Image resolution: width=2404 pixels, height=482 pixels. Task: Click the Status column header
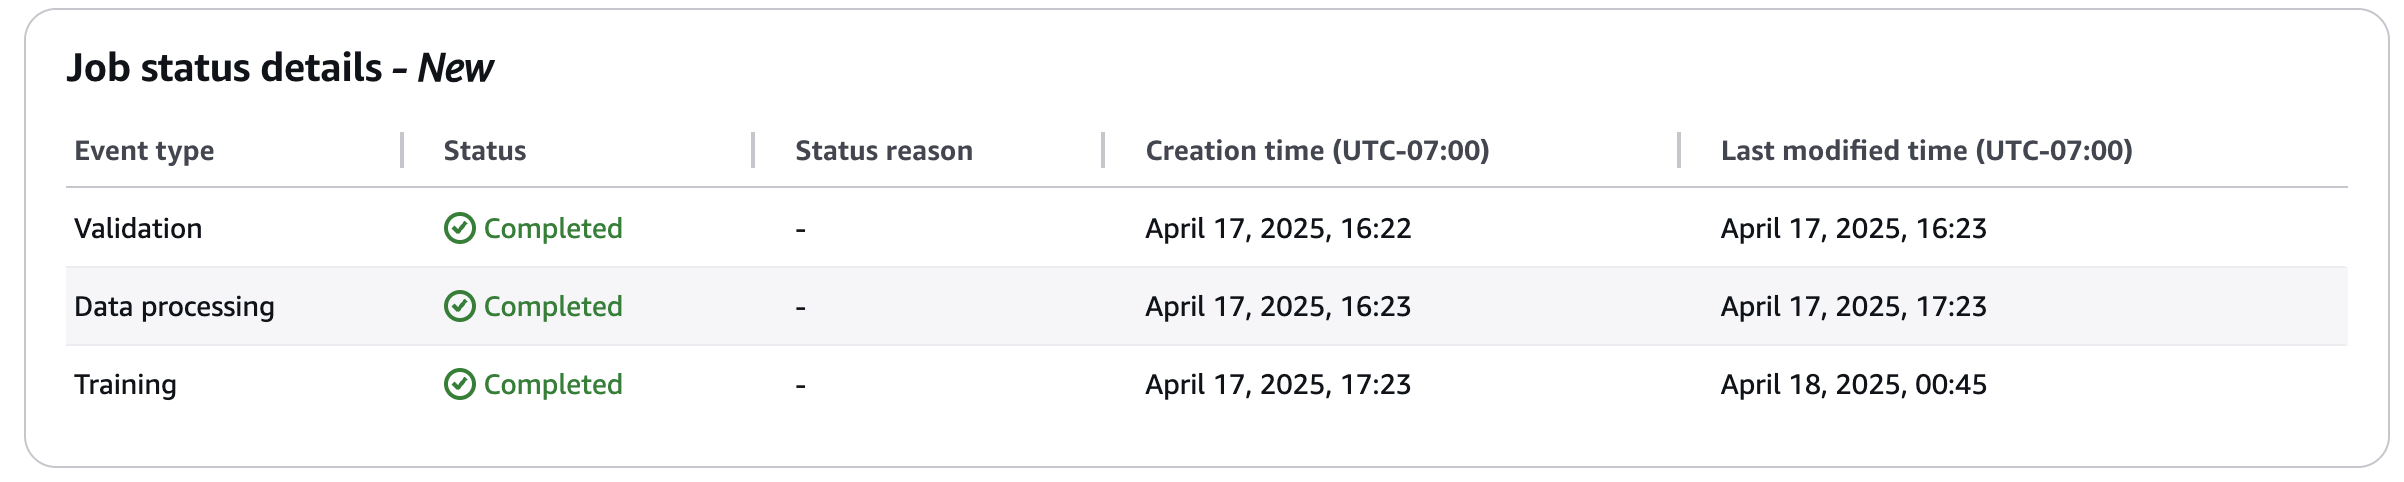tap(485, 151)
